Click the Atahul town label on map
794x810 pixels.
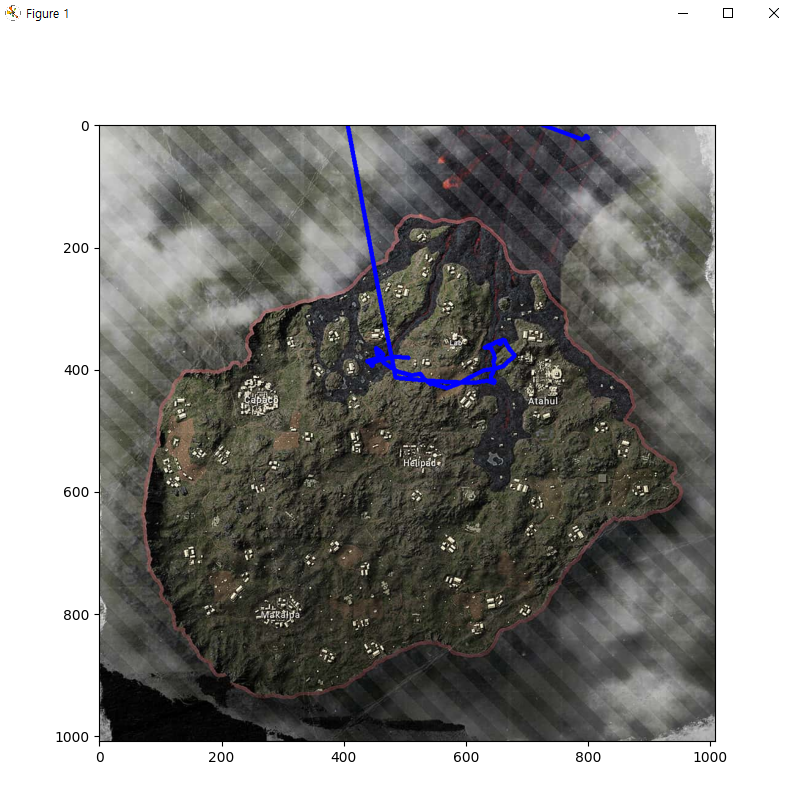[x=543, y=401]
